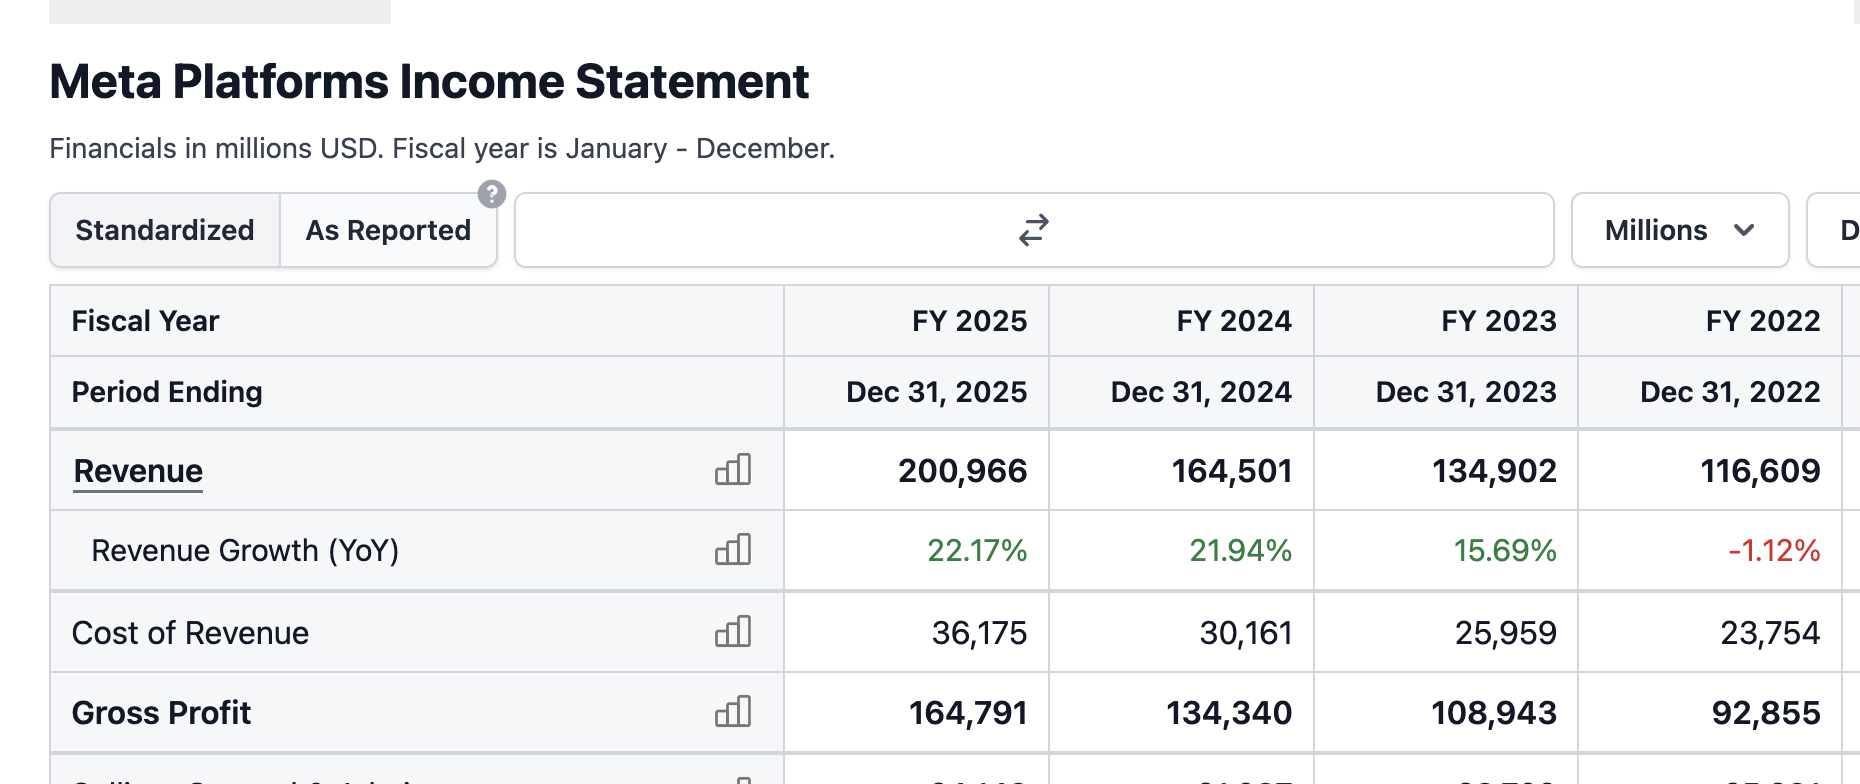Click the Cost of Revenue row label
The height and width of the screenshot is (784, 1860).
[x=190, y=633]
